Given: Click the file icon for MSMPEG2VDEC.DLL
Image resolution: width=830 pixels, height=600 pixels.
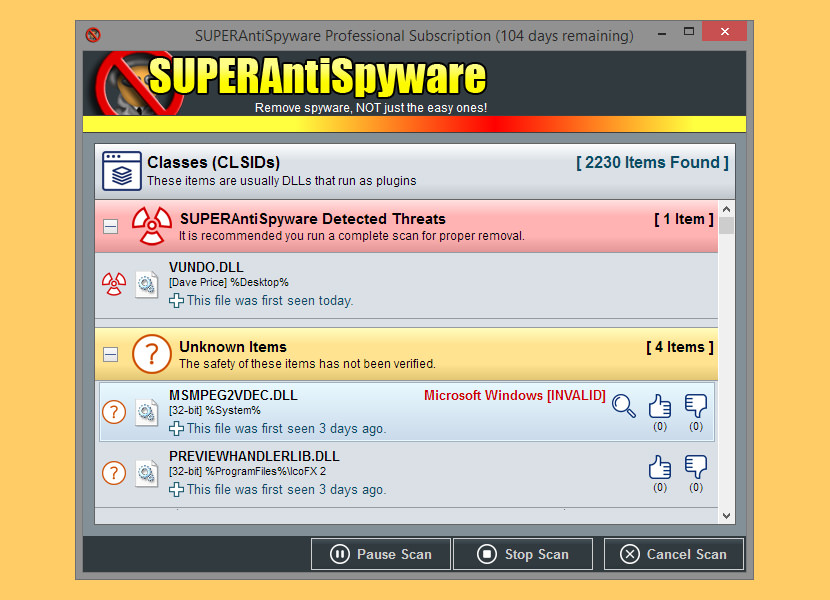Looking at the screenshot, I should coord(146,412).
